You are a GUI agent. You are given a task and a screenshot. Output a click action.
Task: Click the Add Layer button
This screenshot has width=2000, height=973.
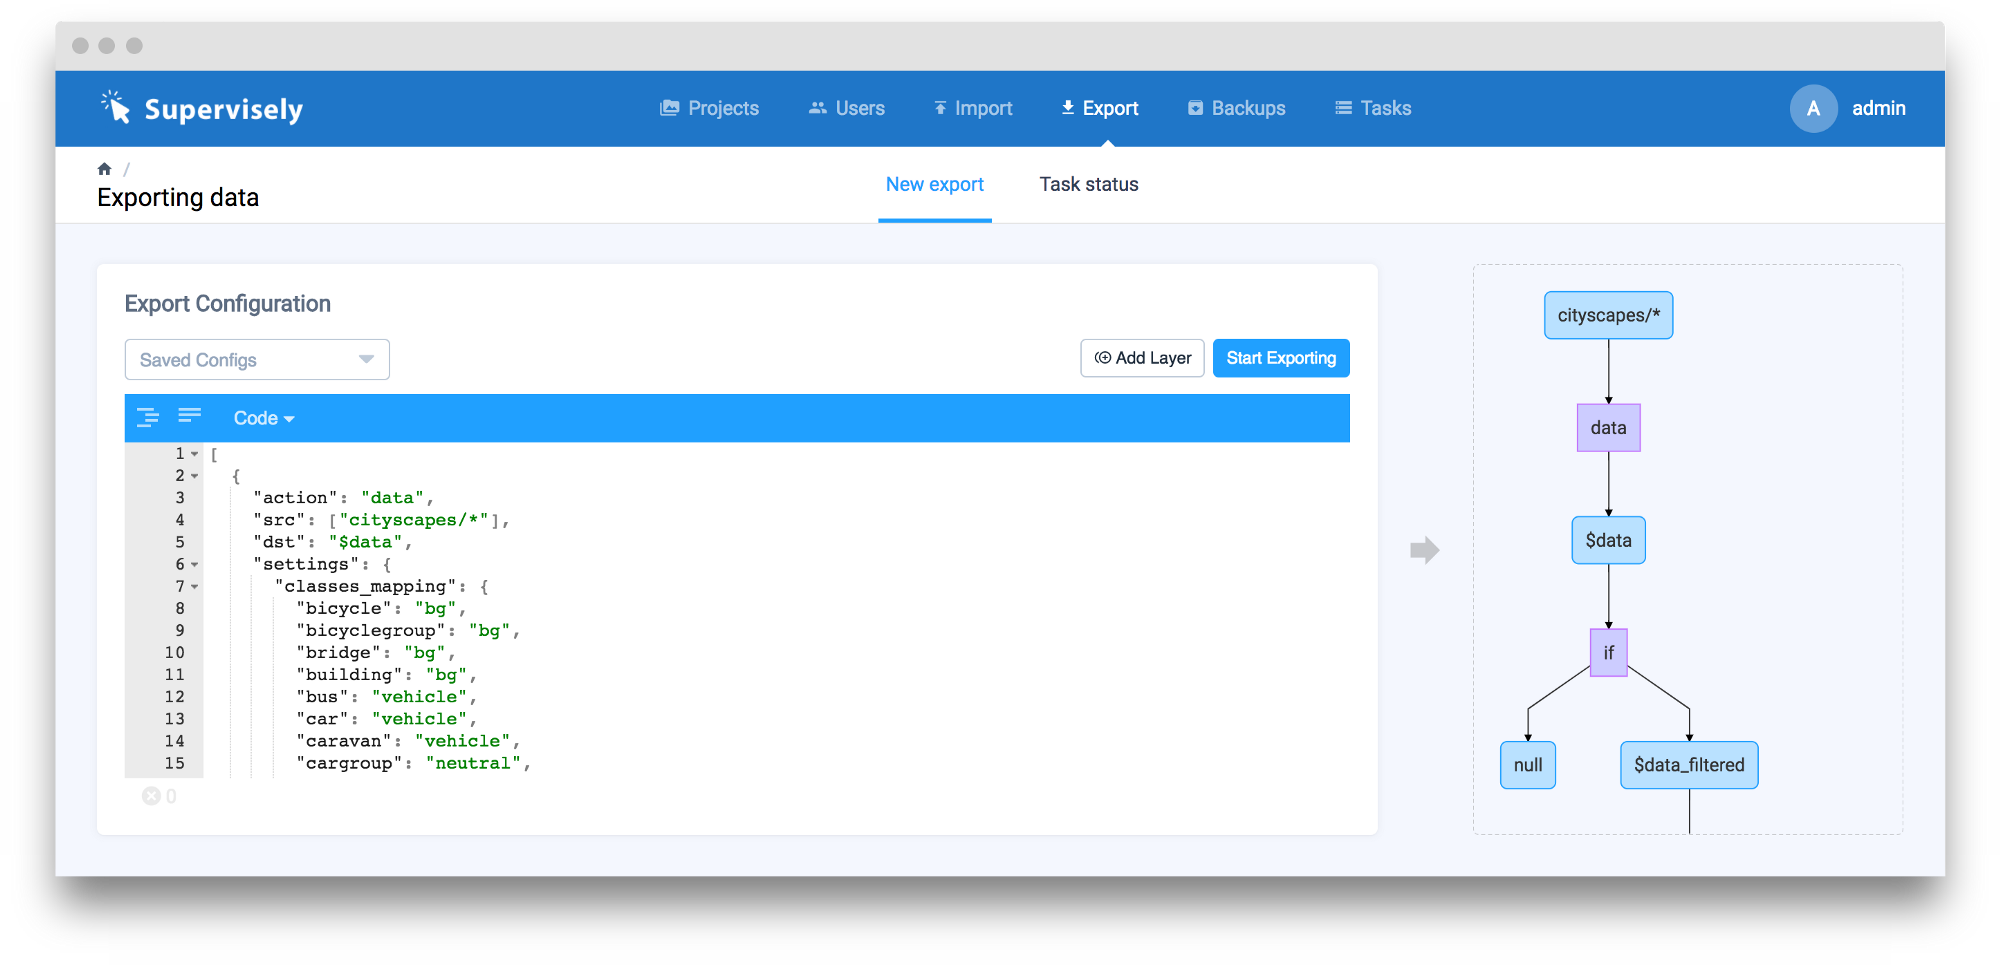tap(1142, 358)
